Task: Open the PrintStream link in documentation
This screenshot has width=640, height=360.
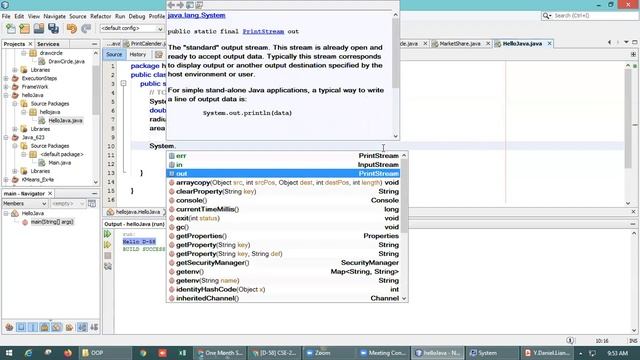Action: click(x=263, y=31)
